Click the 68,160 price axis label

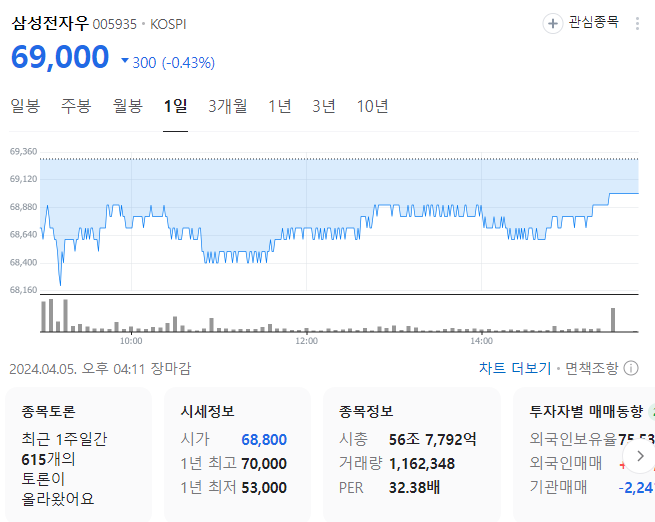23,290
